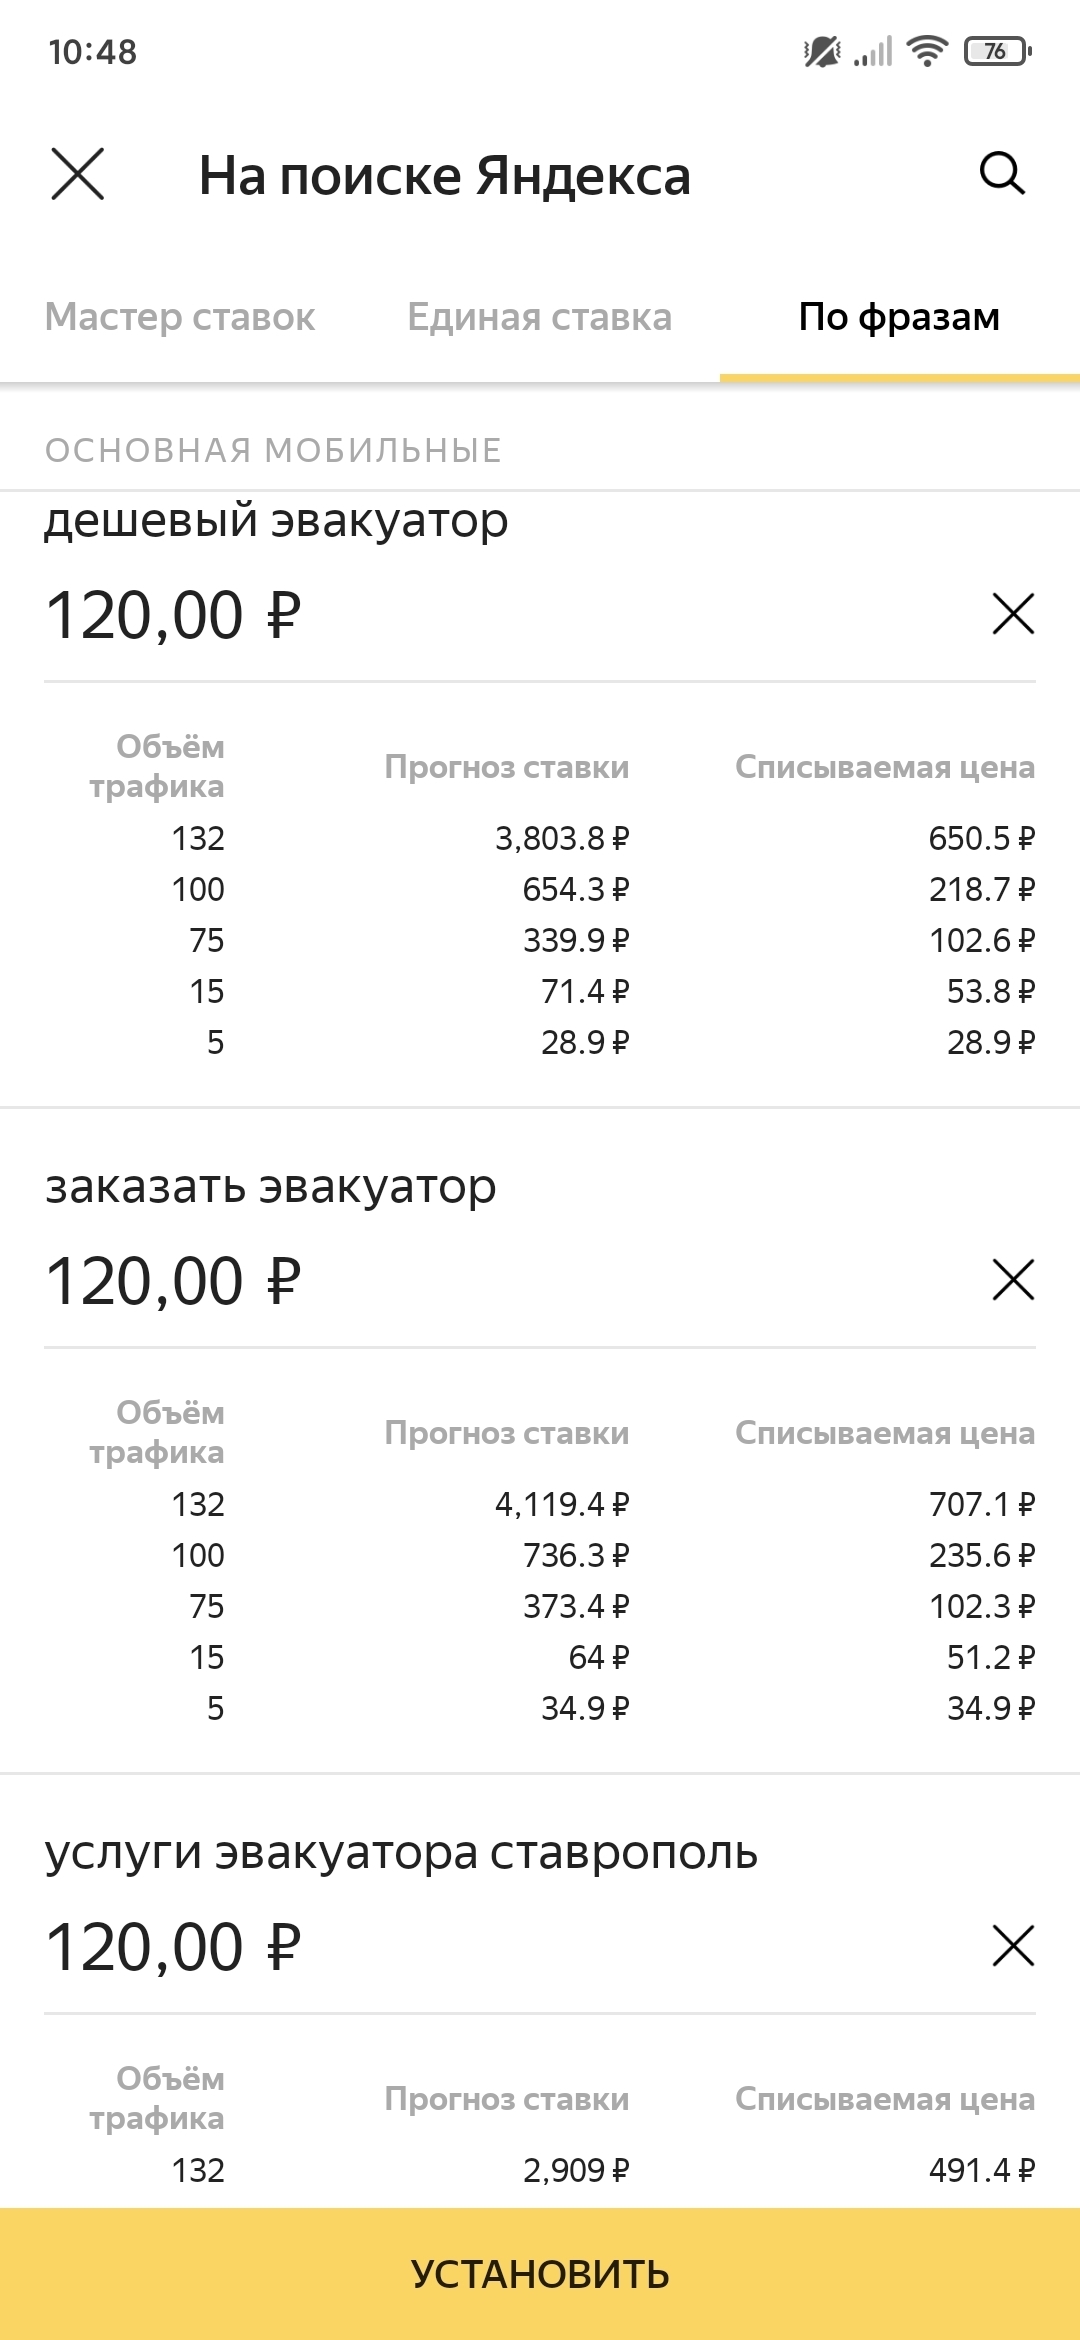The width and height of the screenshot is (1080, 2340).
Task: Switch to the Мастер ставок tab
Action: pos(180,317)
